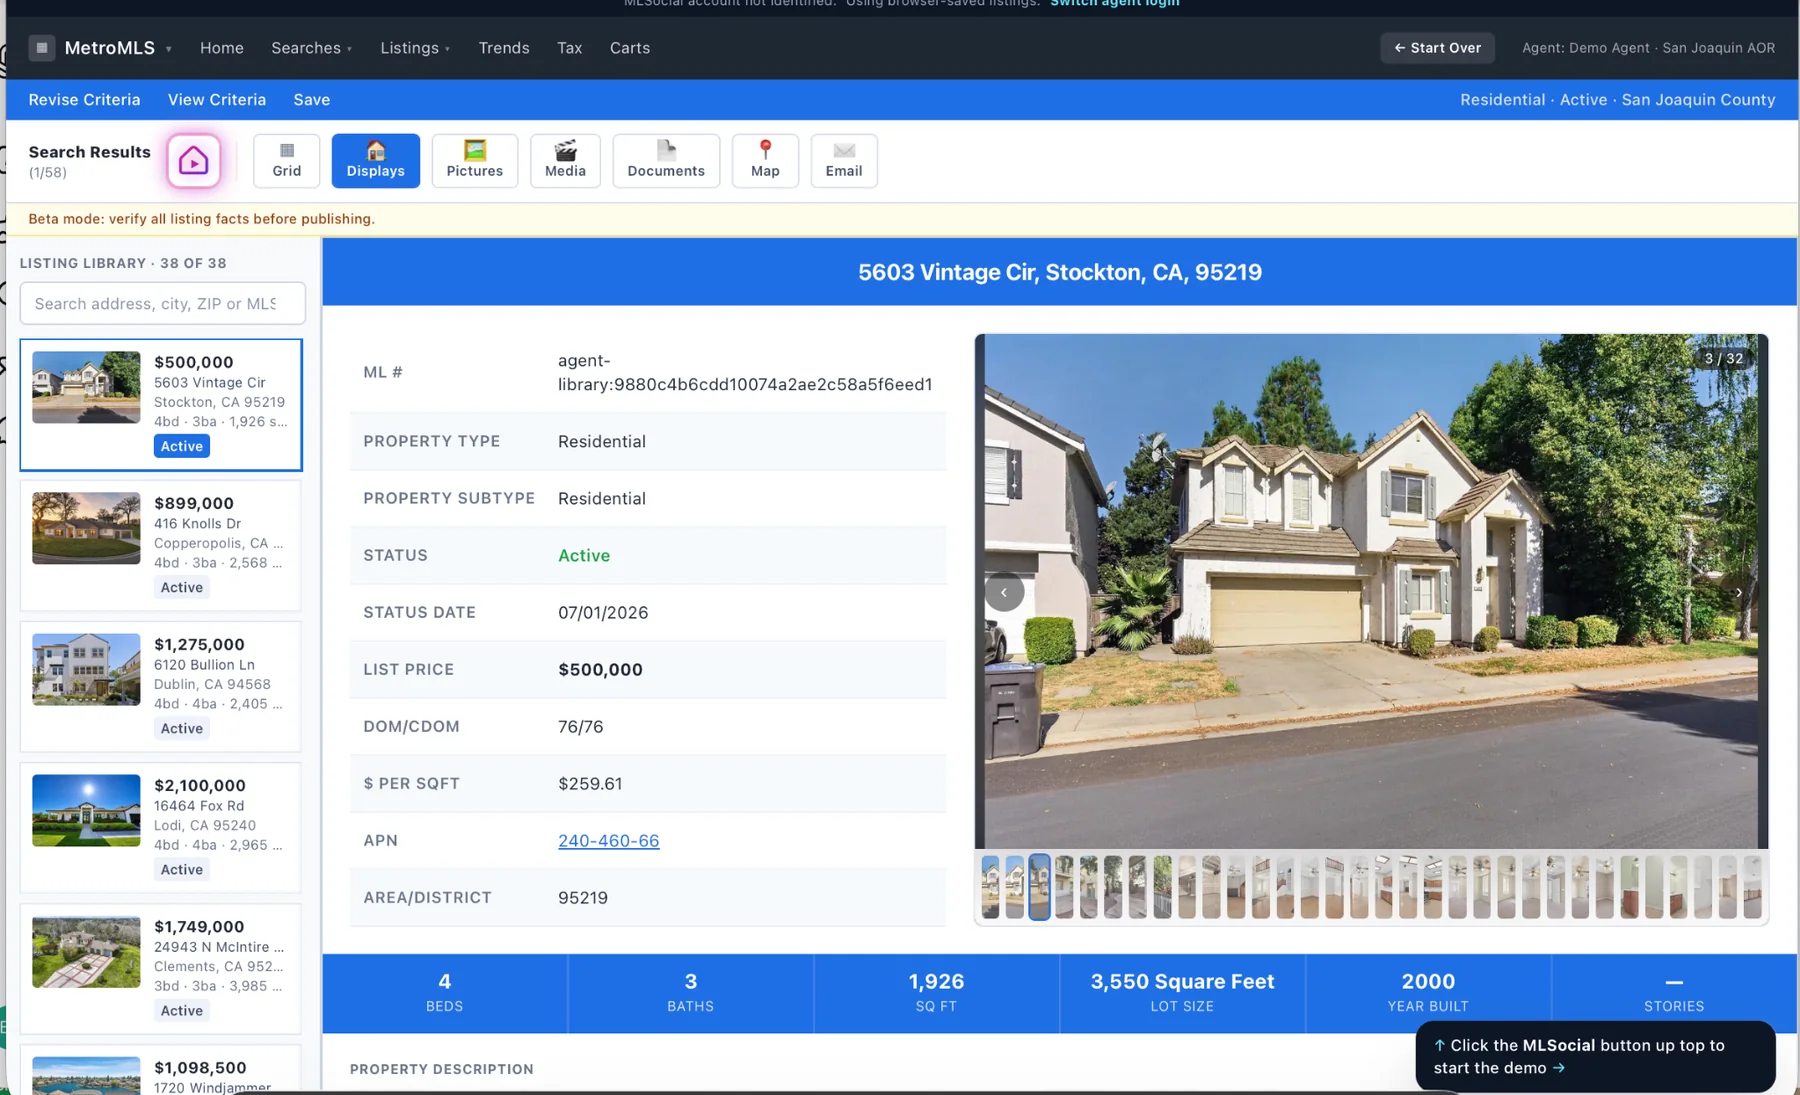The height and width of the screenshot is (1095, 1800).
Task: Click Save in the blue bar
Action: coord(312,100)
